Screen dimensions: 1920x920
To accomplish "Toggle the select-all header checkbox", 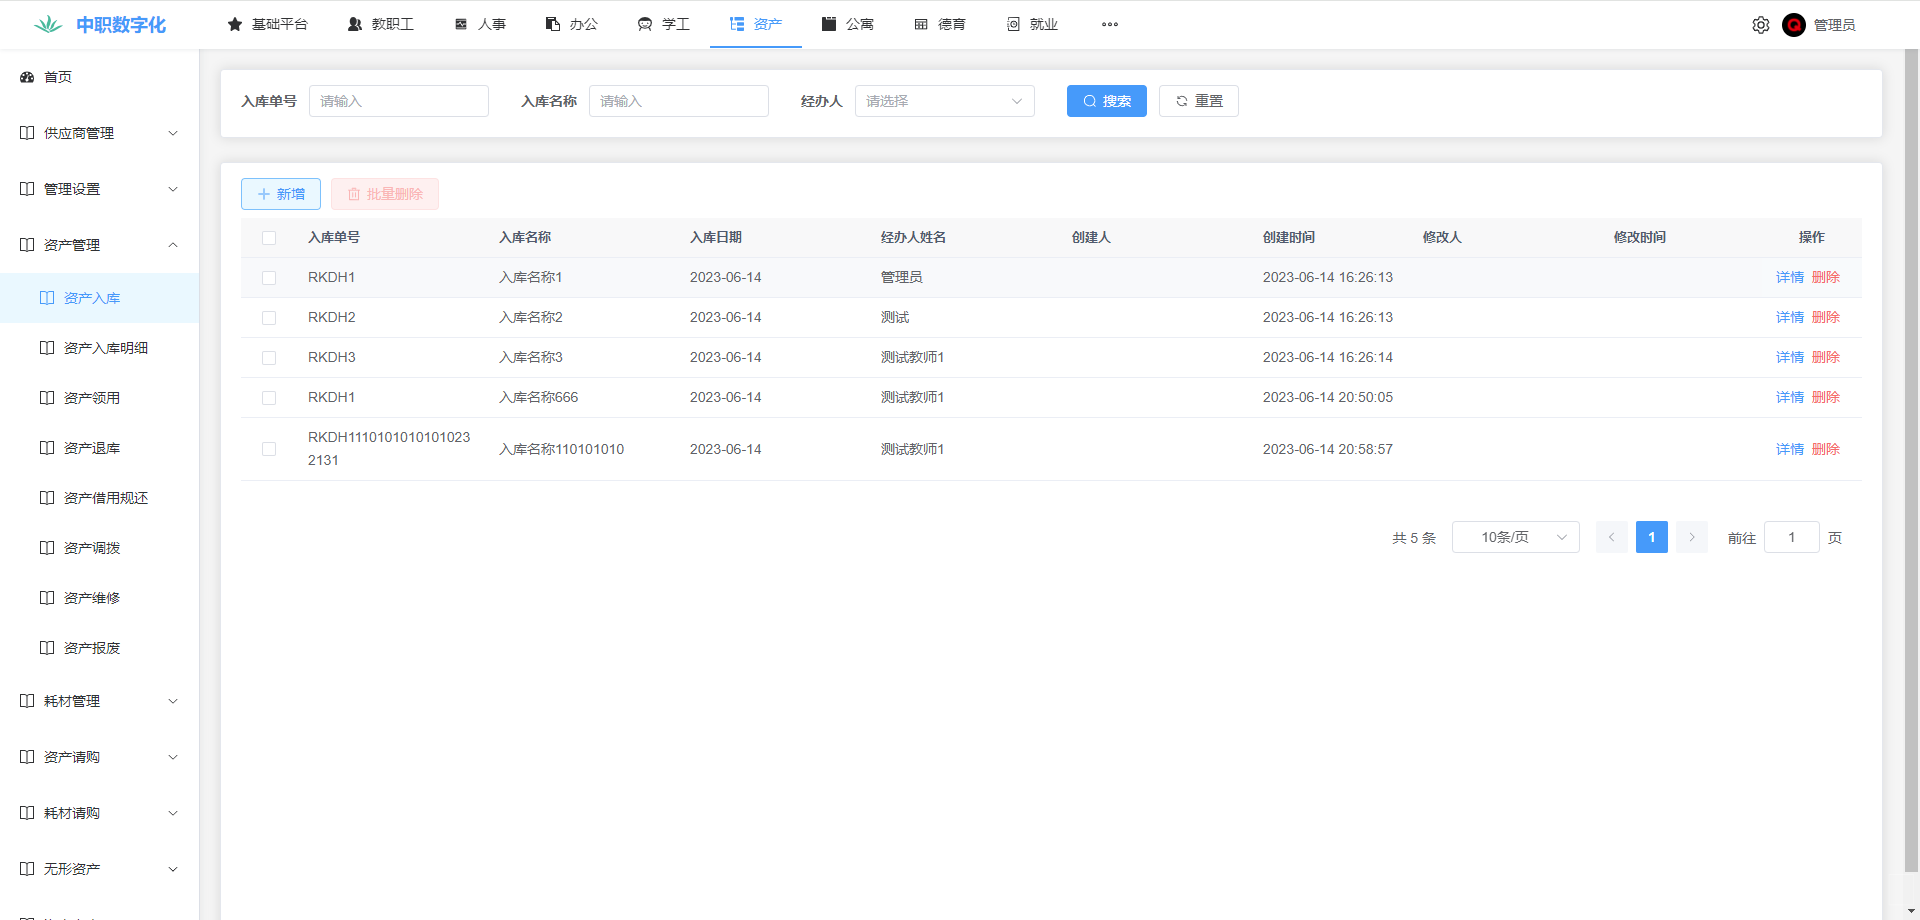I will pos(269,238).
